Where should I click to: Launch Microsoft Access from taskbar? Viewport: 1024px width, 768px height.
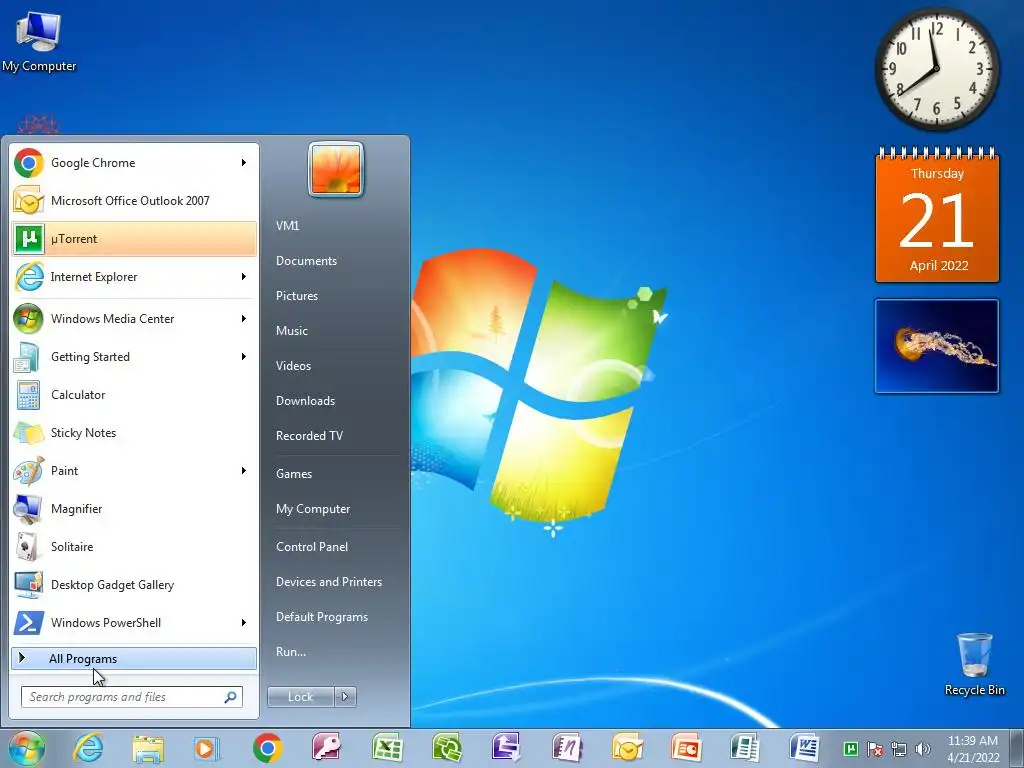pos(326,748)
